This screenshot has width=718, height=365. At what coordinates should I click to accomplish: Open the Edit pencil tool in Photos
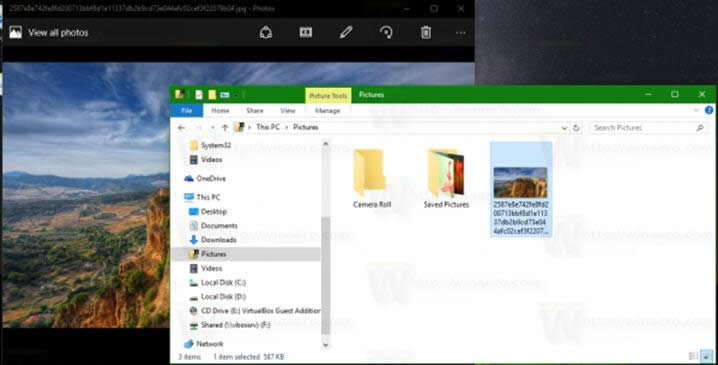(346, 32)
